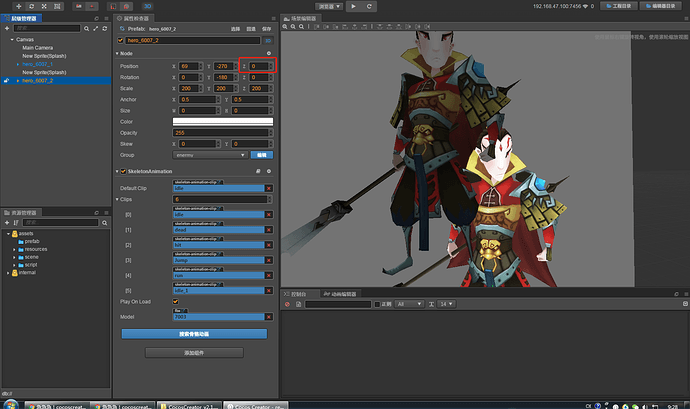
Task: Toggle the Play On Load checkbox
Action: coord(177,301)
